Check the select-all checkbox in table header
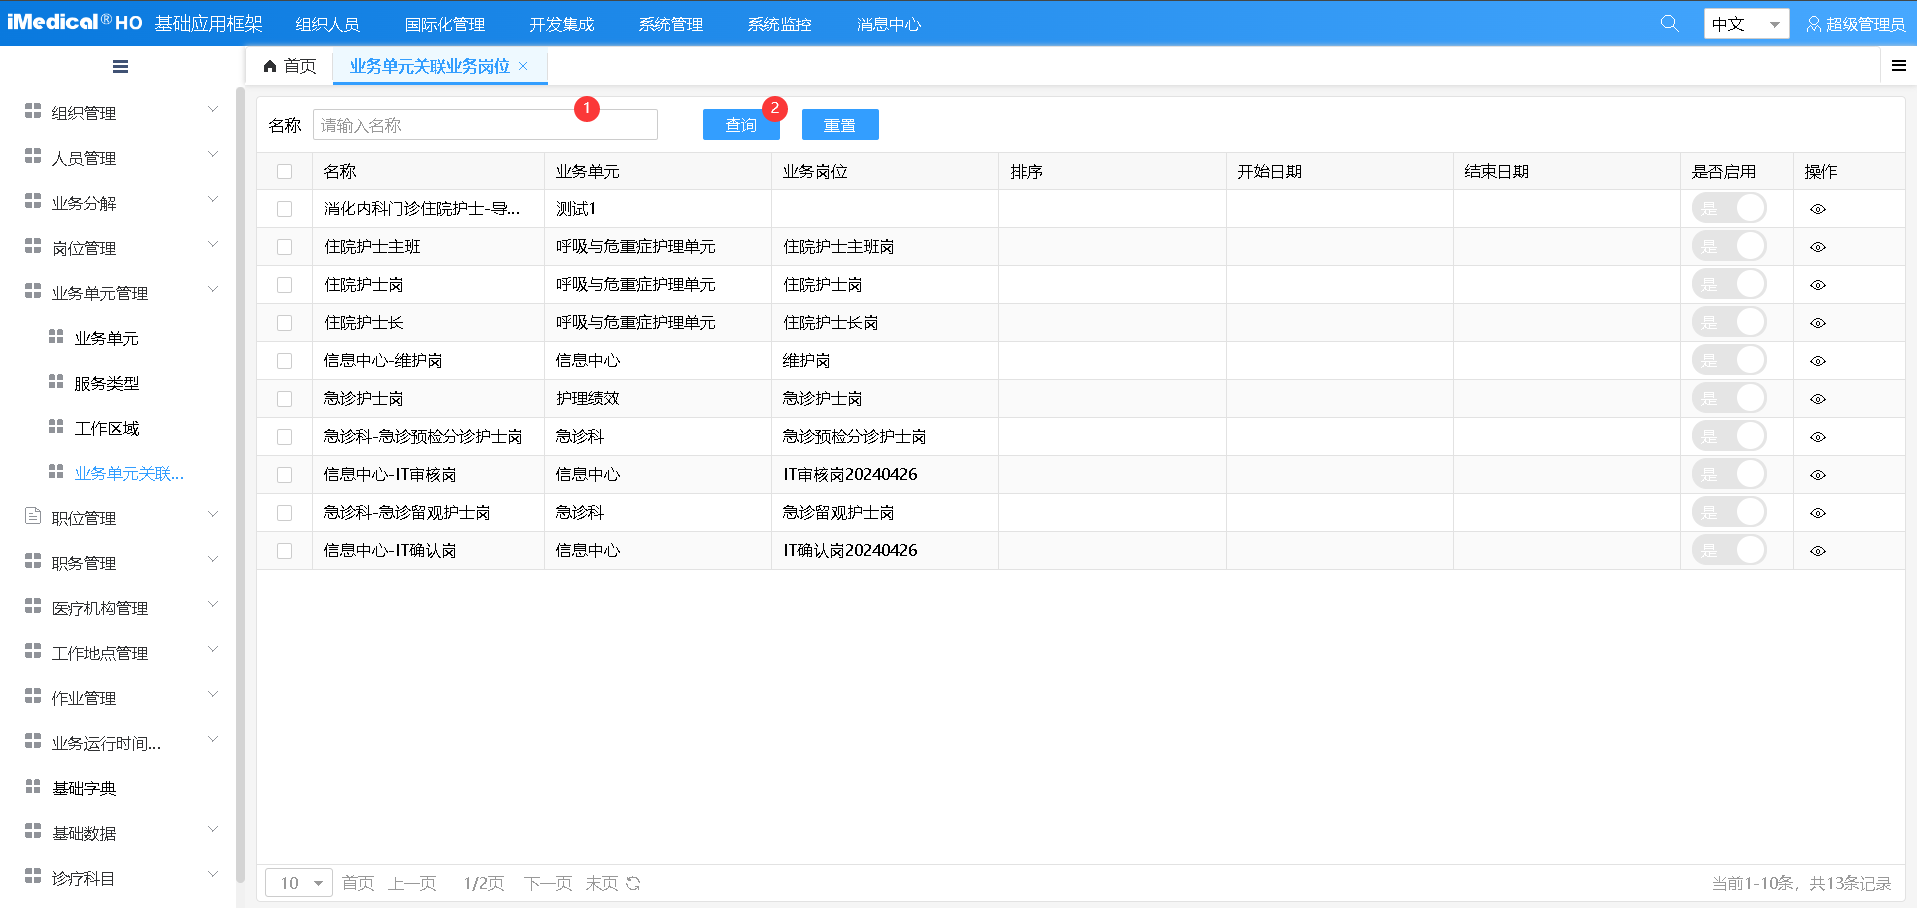 [x=284, y=171]
